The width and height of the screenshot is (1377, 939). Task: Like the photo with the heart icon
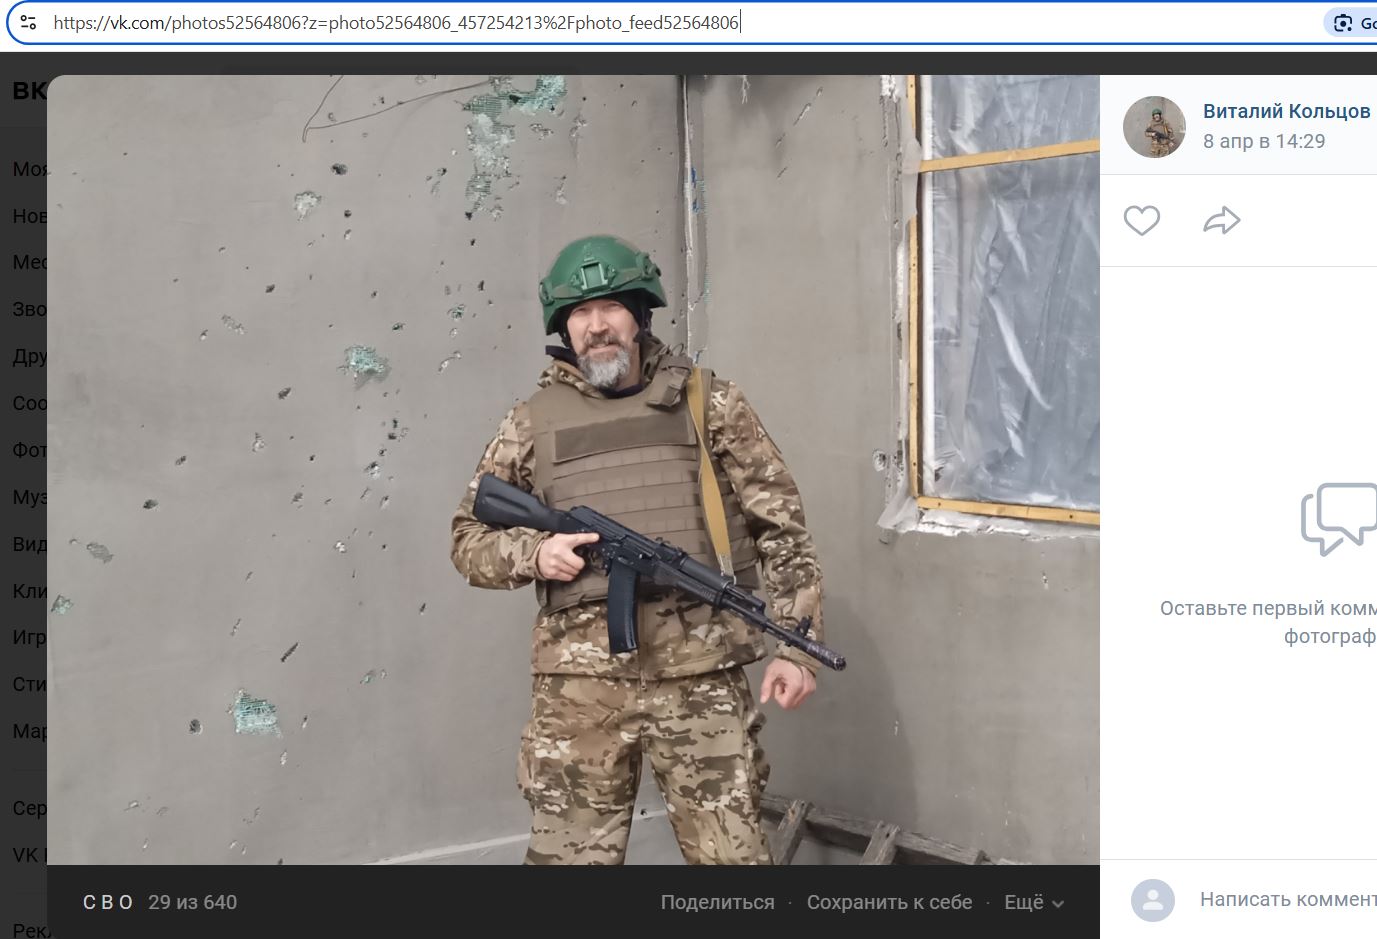click(x=1141, y=220)
